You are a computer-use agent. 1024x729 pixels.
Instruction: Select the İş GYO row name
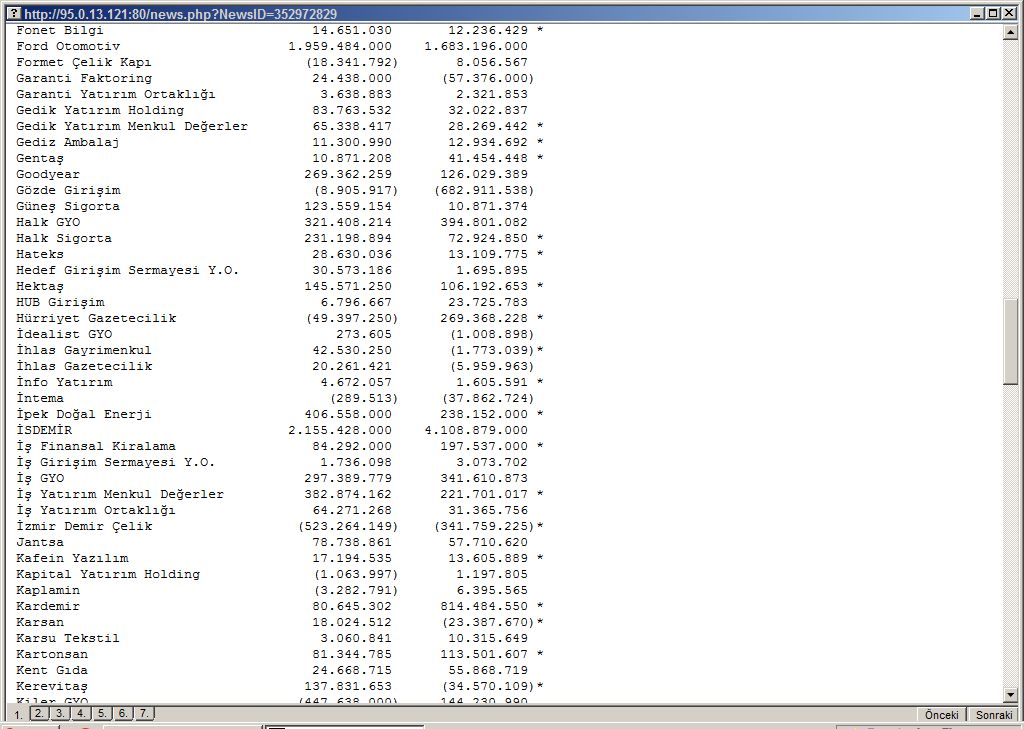coord(40,478)
